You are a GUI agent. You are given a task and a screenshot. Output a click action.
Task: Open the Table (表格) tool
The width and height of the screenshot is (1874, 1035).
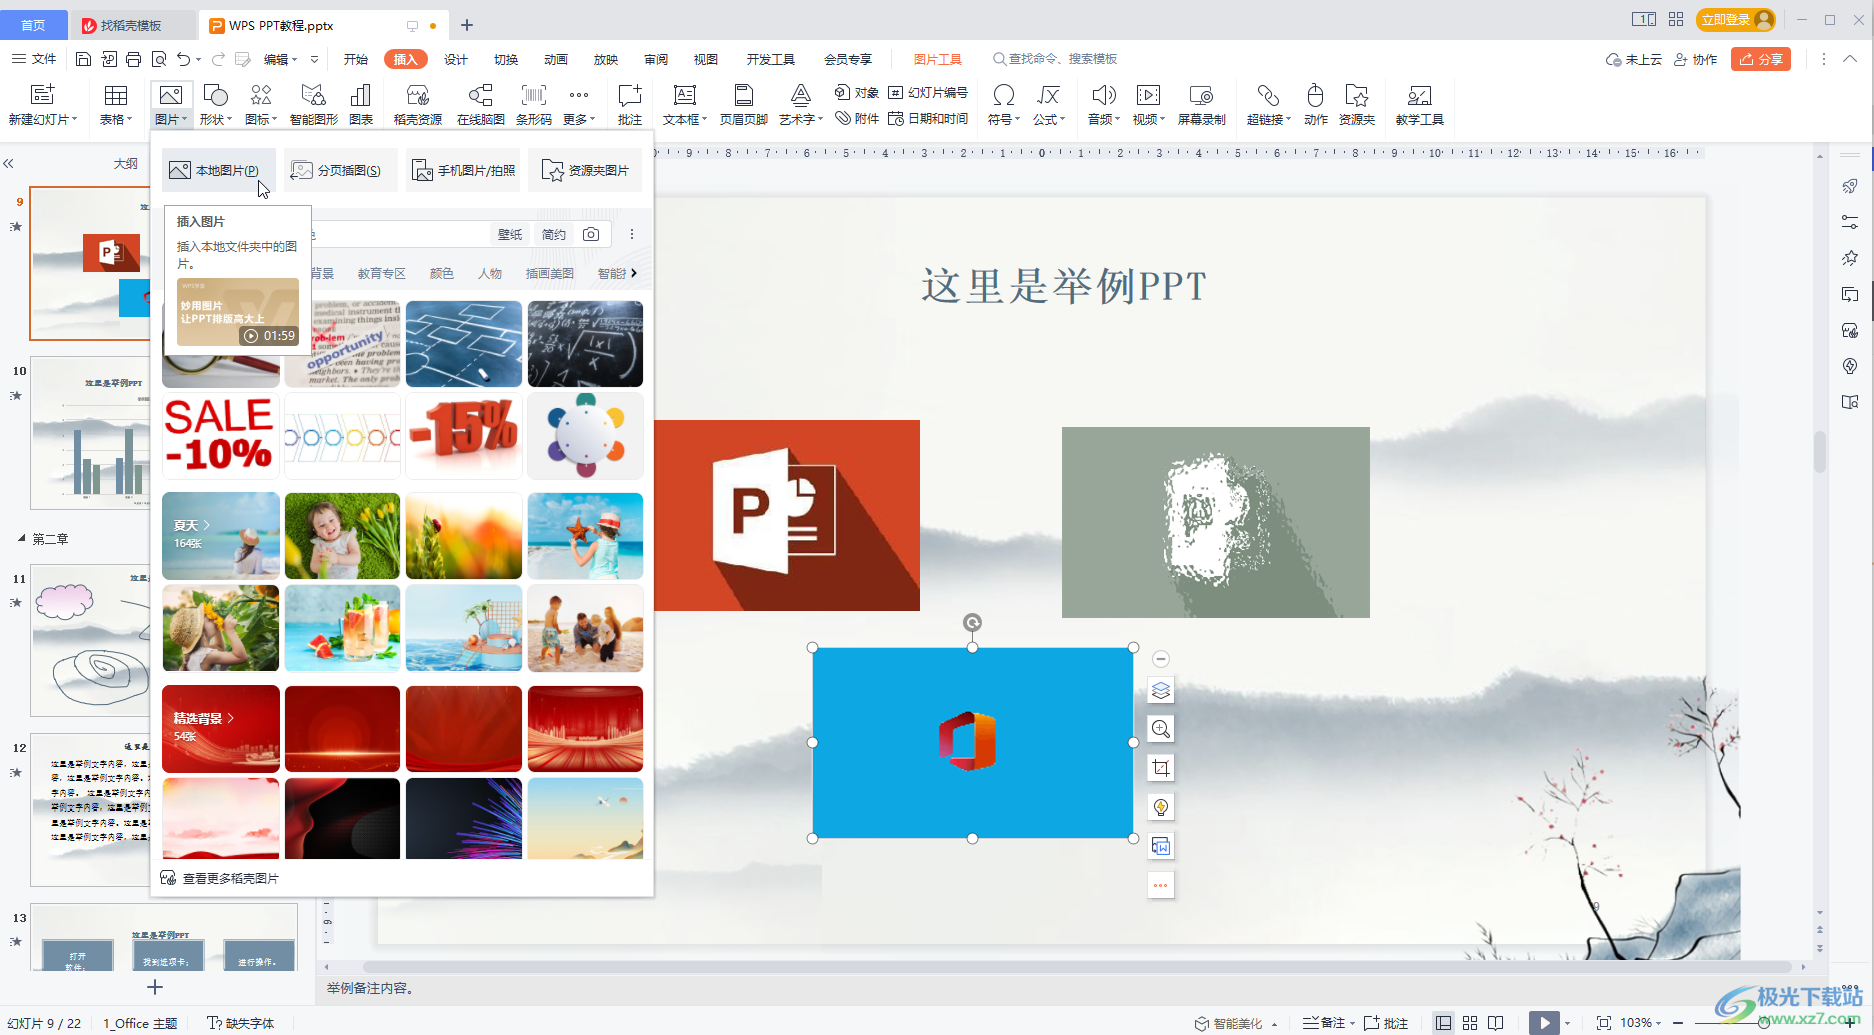pos(116,104)
